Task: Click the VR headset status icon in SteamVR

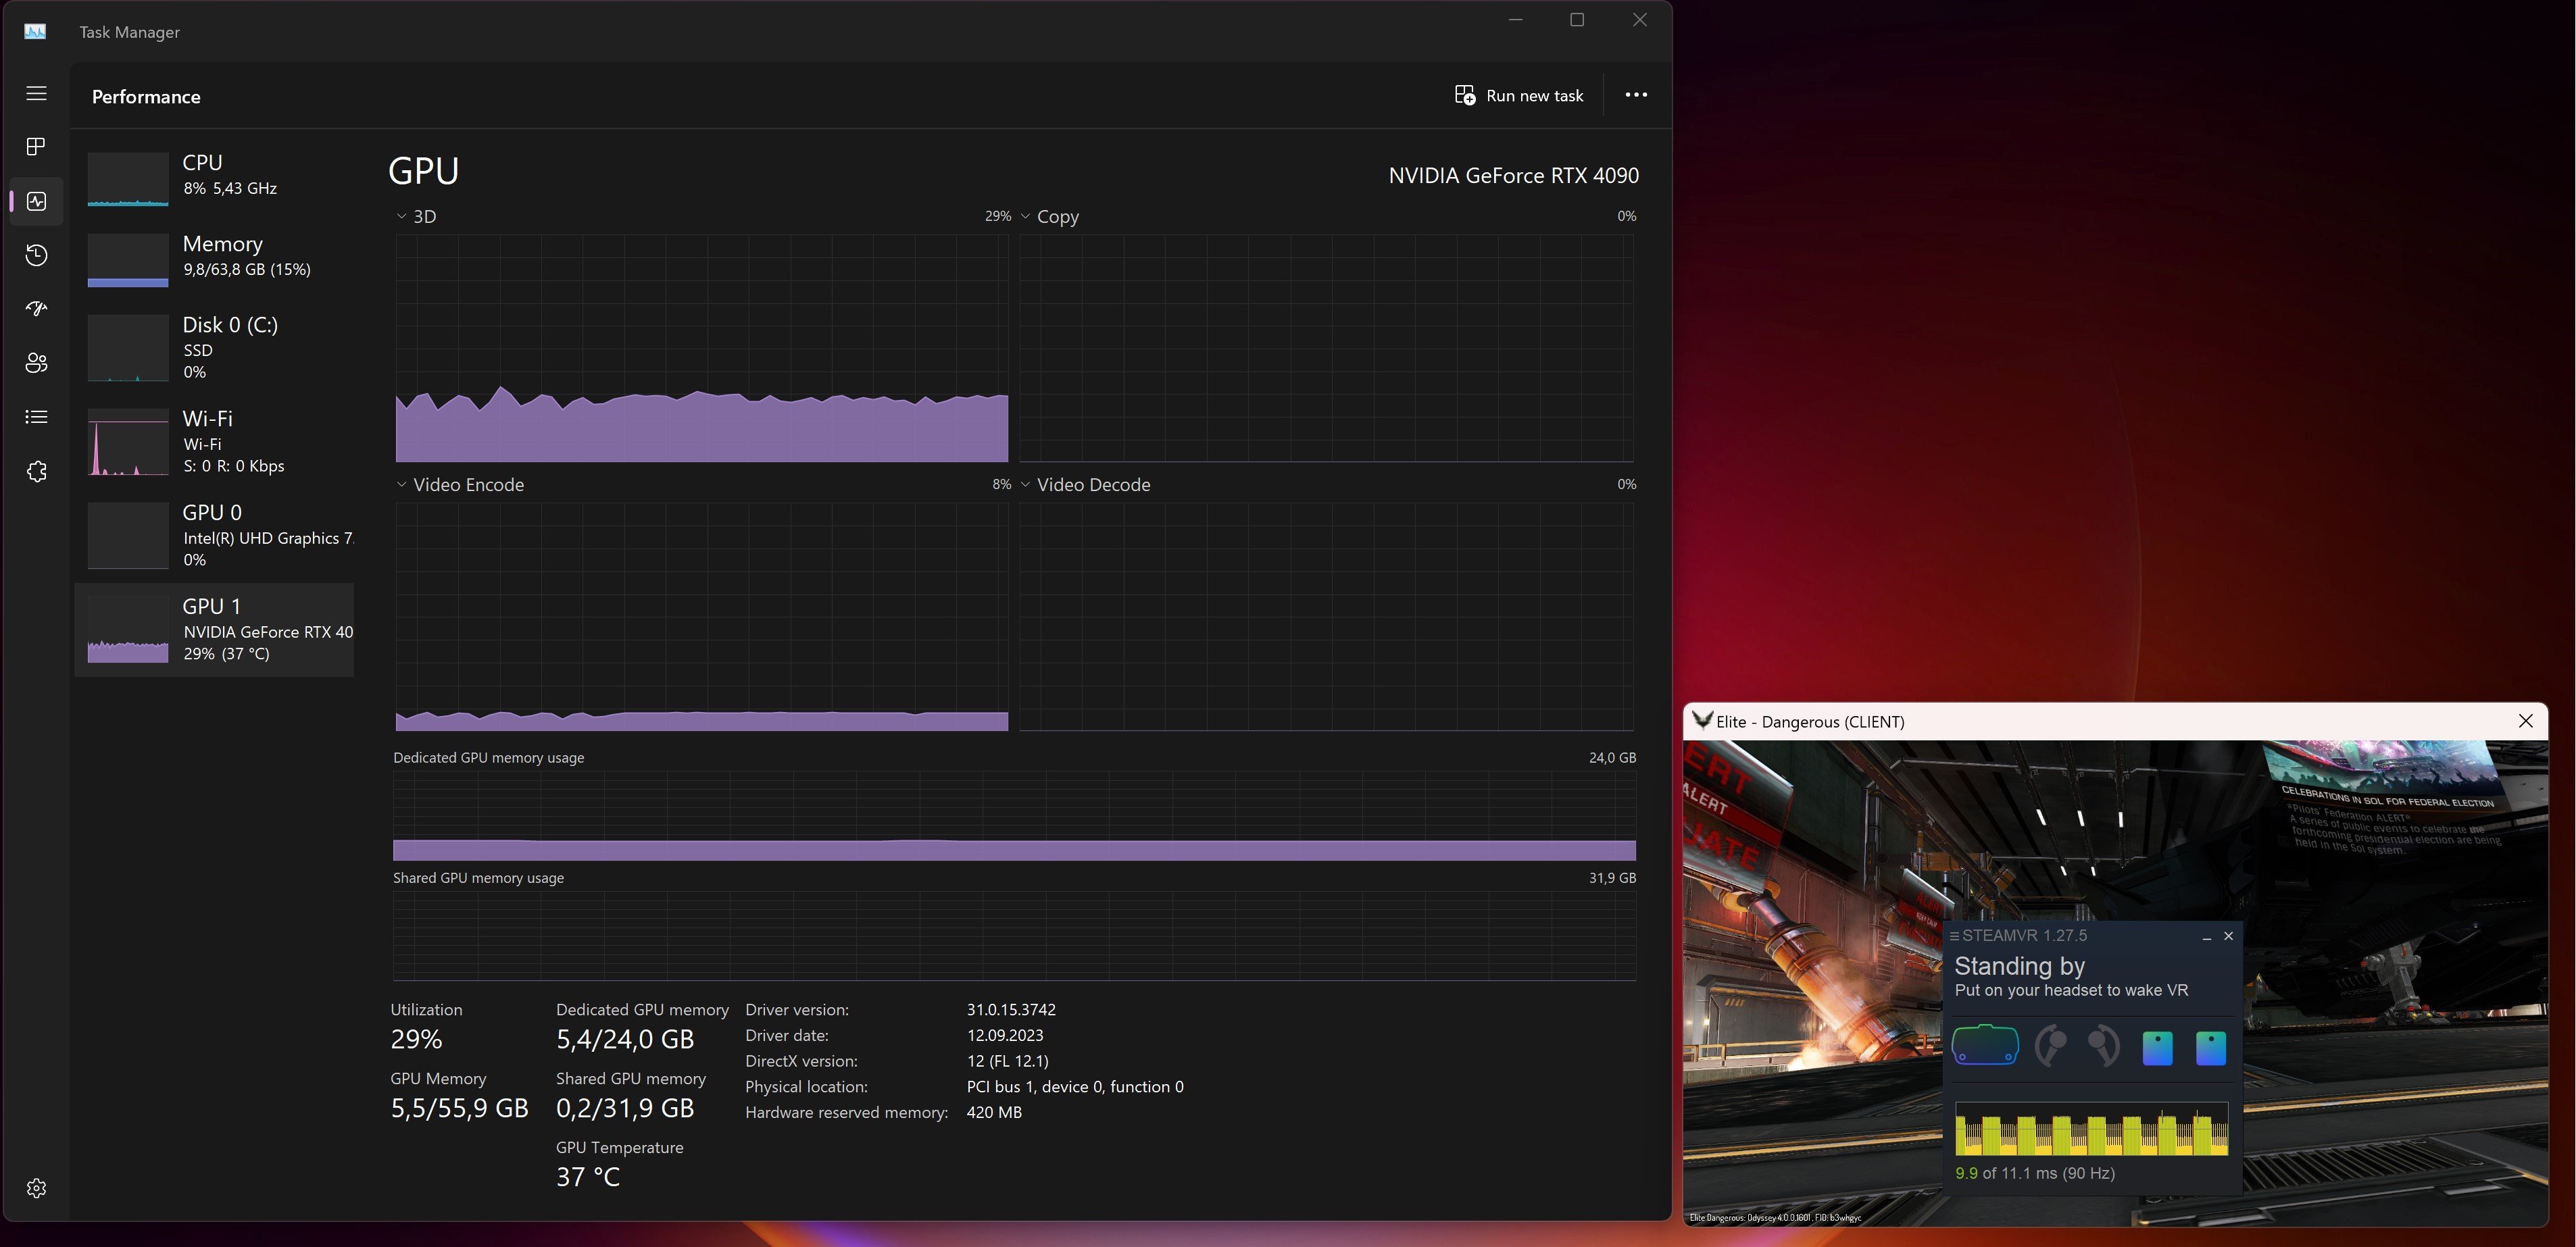Action: pos(1985,1045)
